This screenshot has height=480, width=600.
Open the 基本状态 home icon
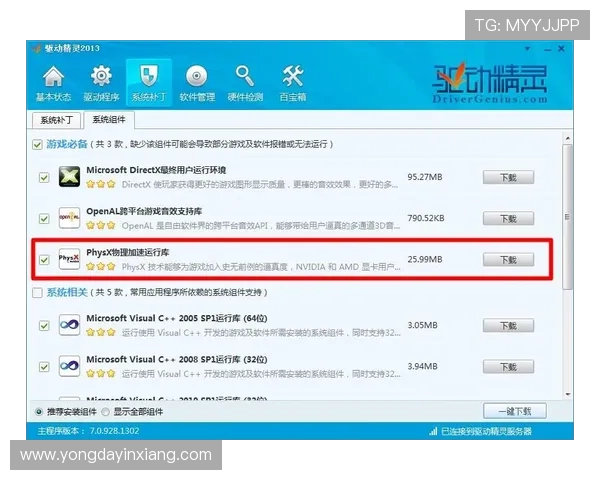pyautogui.click(x=53, y=83)
